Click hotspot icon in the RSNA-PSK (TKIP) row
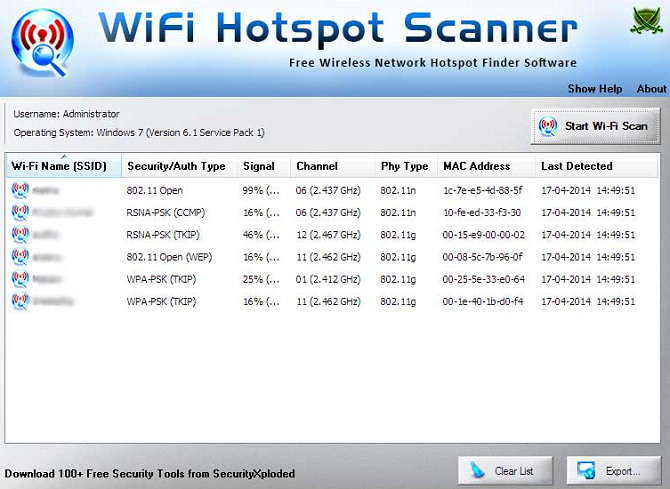 pyautogui.click(x=20, y=235)
